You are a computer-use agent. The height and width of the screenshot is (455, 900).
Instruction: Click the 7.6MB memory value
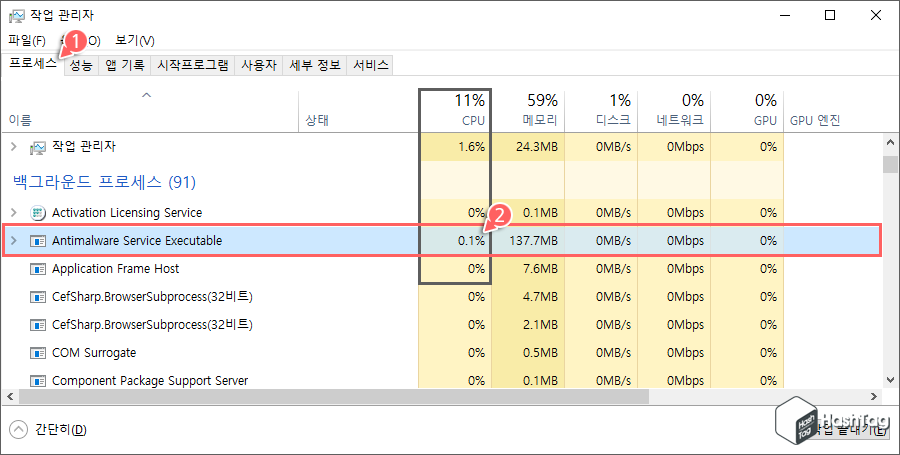pyautogui.click(x=540, y=269)
